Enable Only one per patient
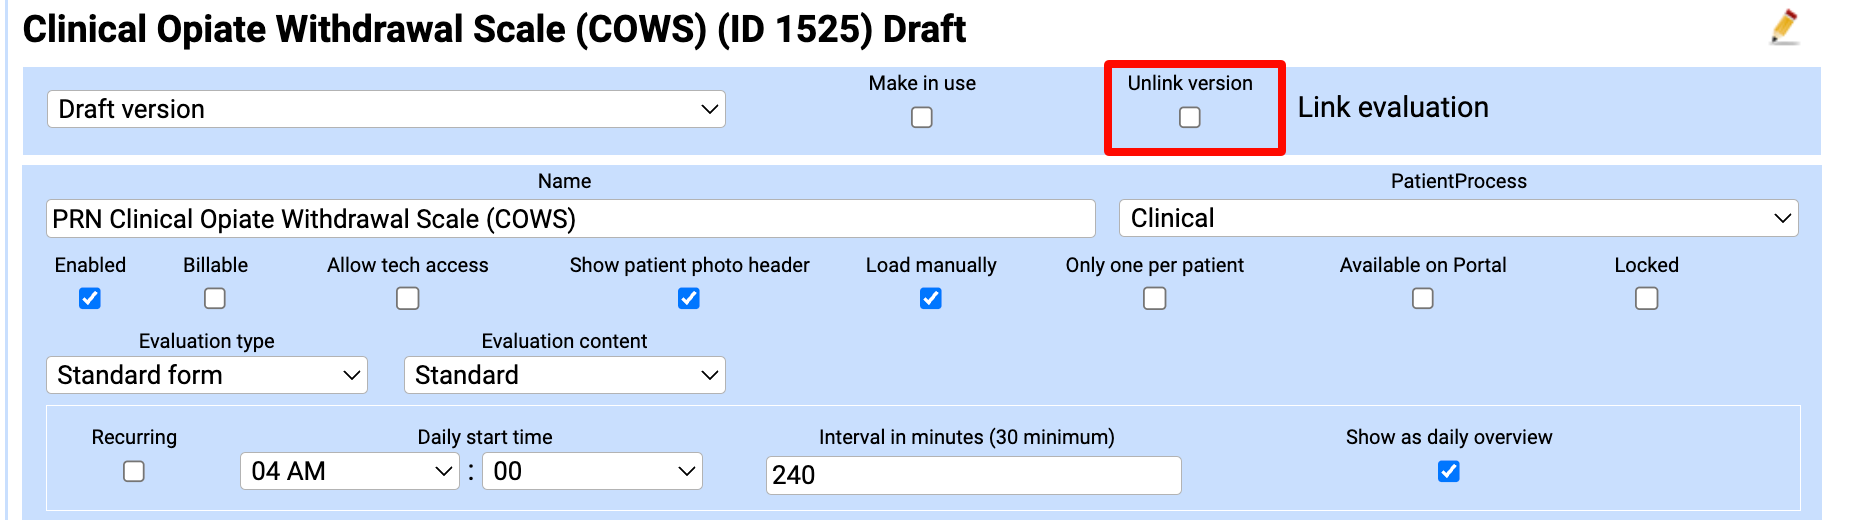Image resolution: width=1850 pixels, height=520 pixels. coord(1155,299)
